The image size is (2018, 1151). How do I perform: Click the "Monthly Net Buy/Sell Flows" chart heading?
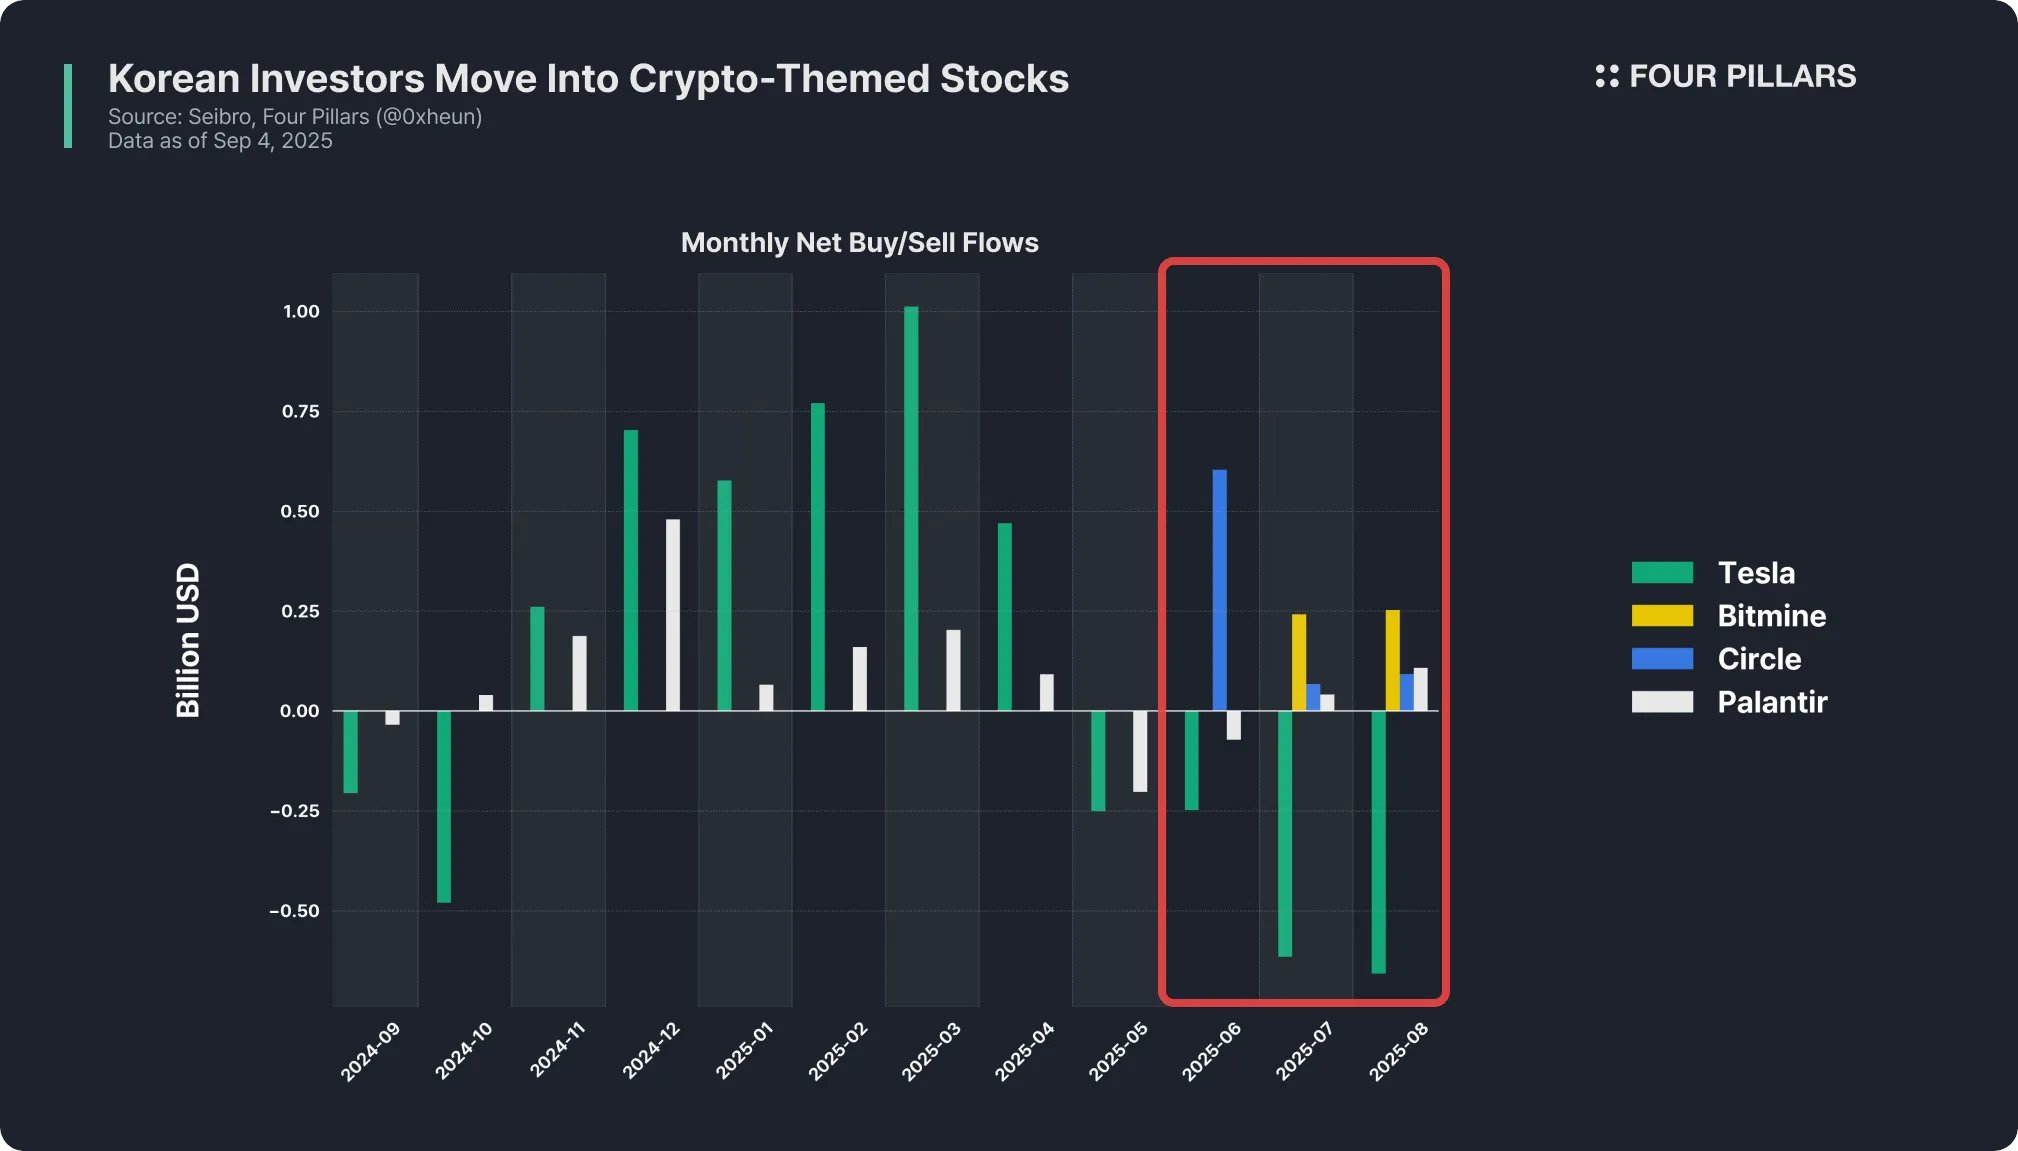click(859, 243)
